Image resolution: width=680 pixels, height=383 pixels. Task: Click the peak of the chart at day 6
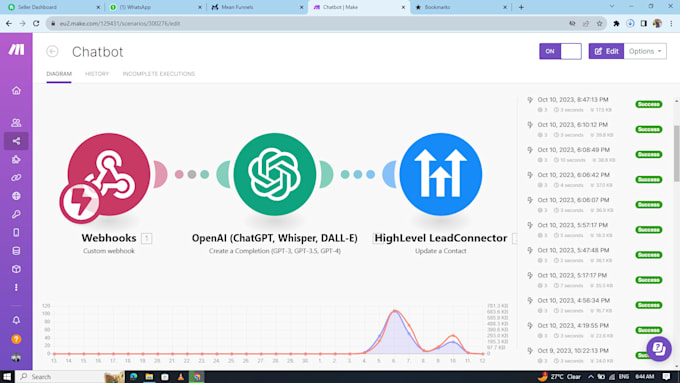395,311
